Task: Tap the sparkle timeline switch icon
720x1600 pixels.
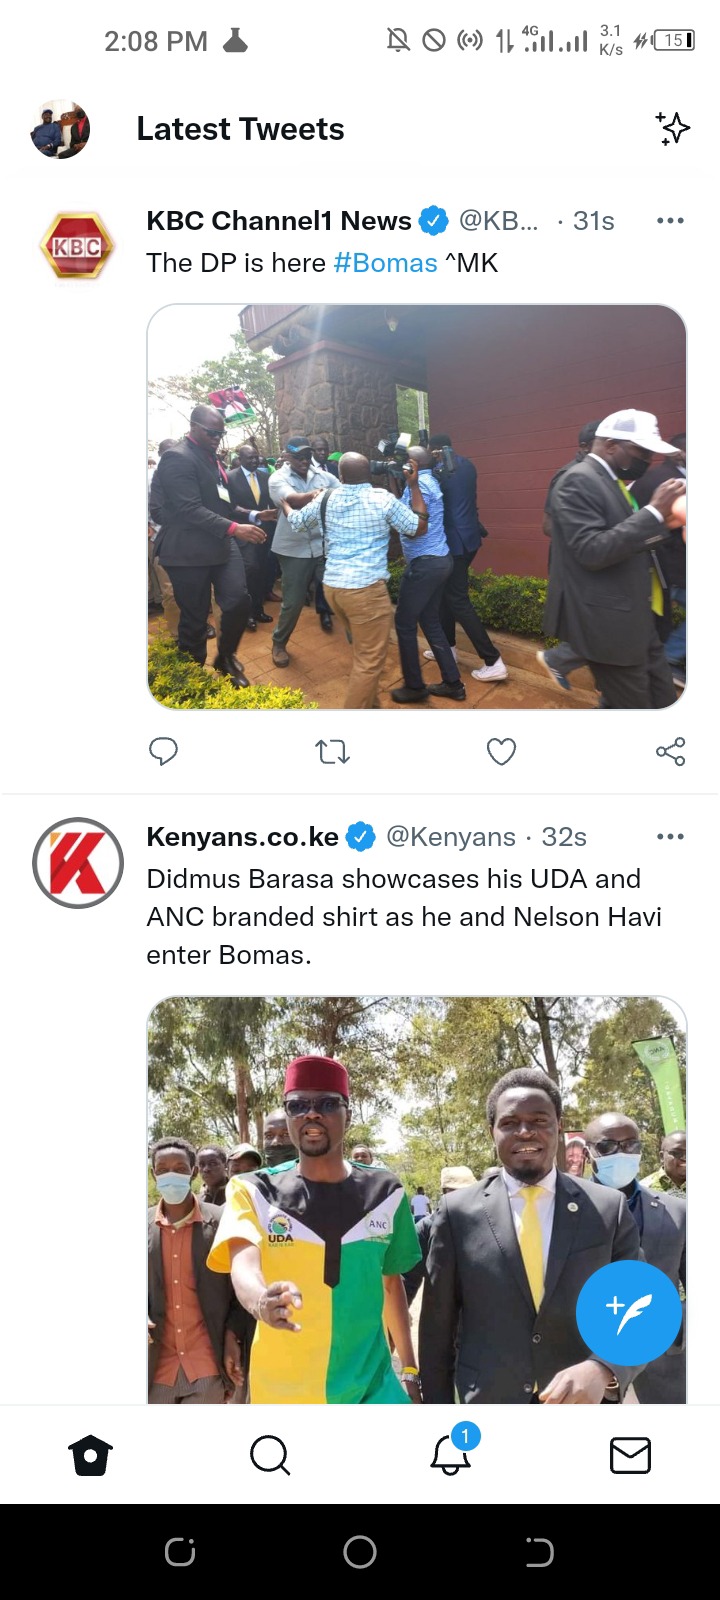Action: tap(673, 129)
